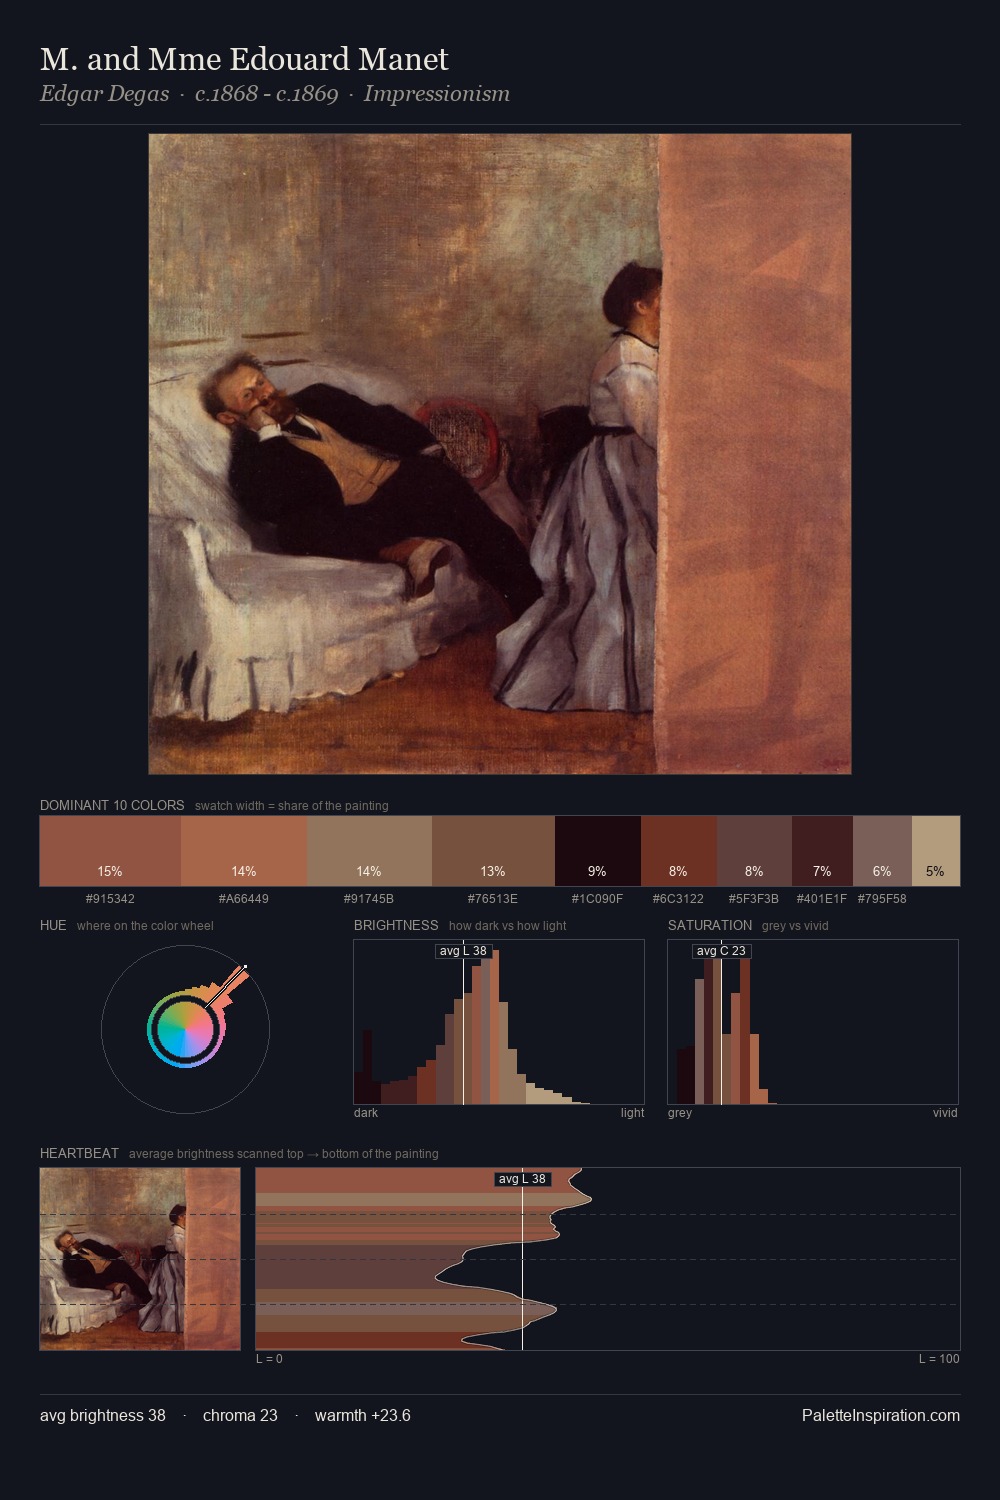Click 'swatch width = share of the painting' caption

coord(292,806)
